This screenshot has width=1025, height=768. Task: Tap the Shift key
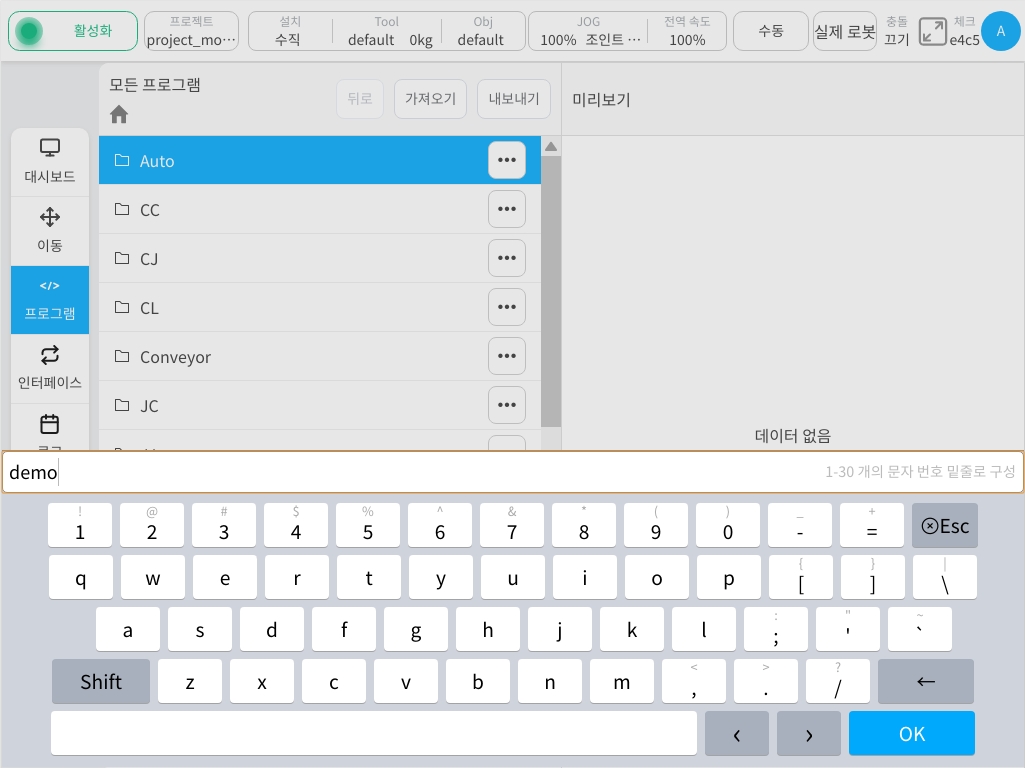click(101, 682)
